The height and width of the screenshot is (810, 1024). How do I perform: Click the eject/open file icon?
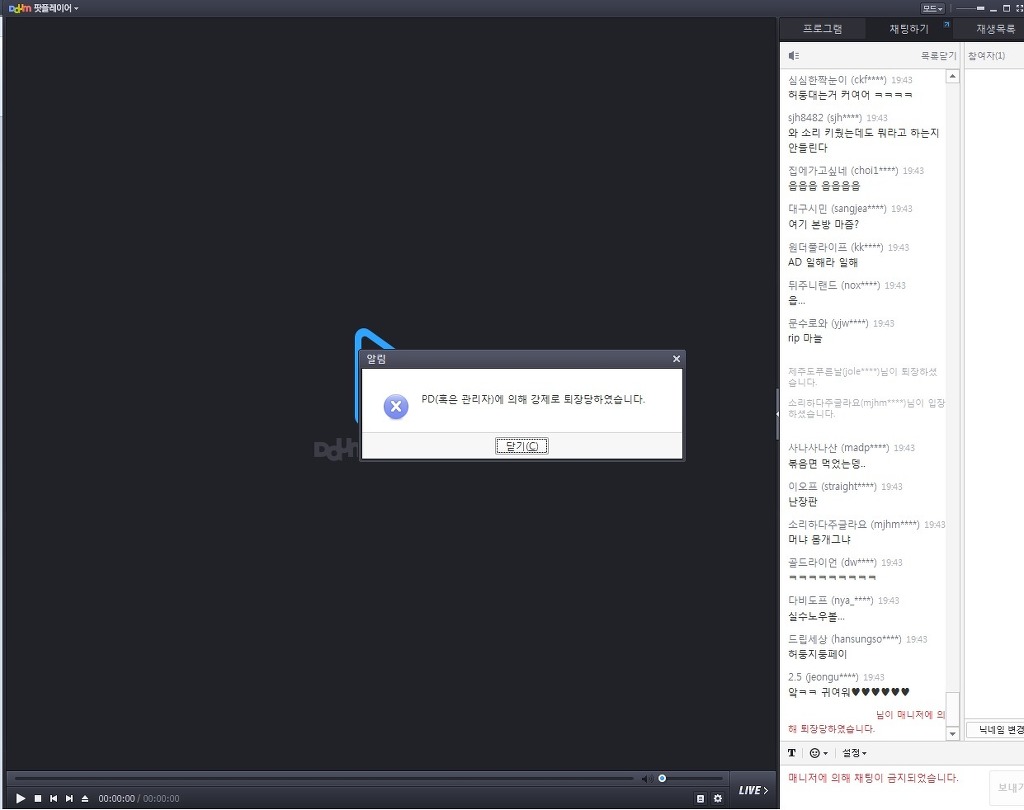(85, 798)
